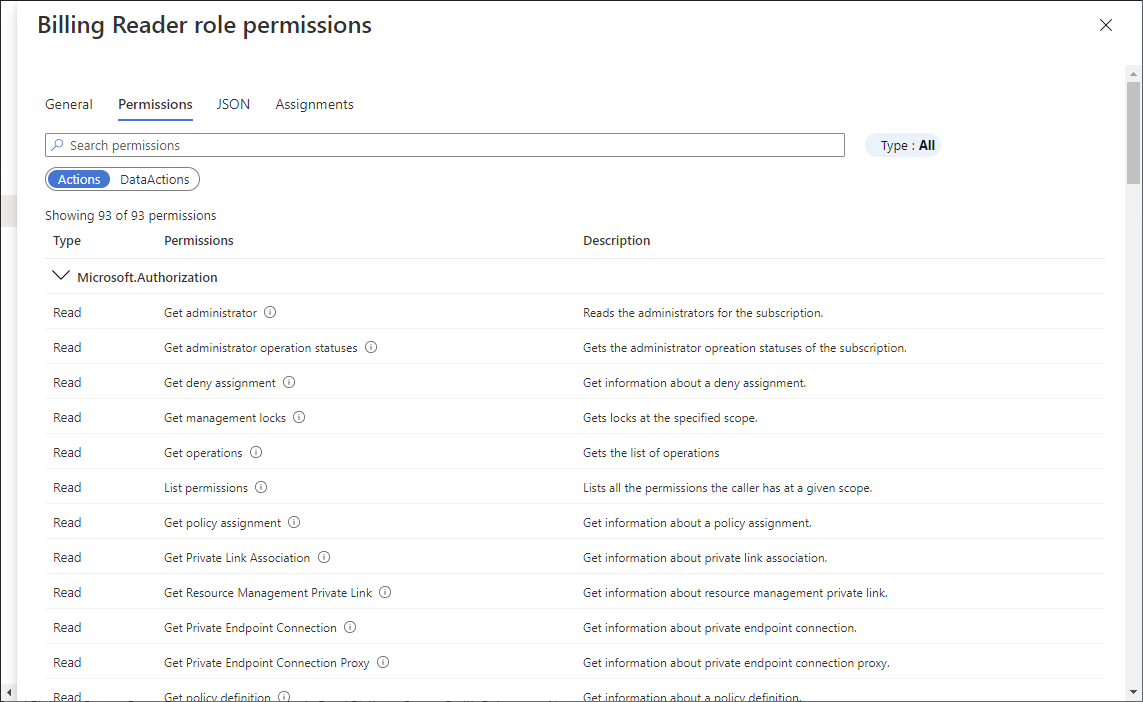Click 'Get Private Link Association' permission name
Viewport: 1143px width, 702px height.
tap(237, 558)
